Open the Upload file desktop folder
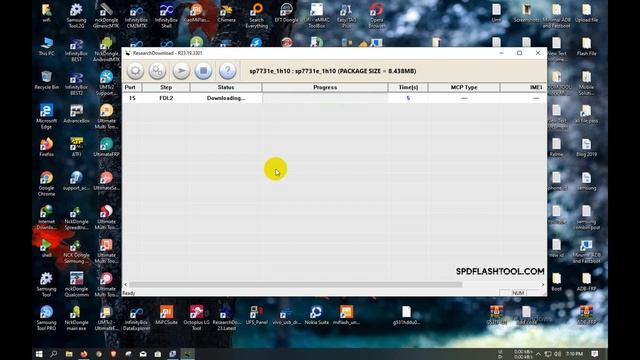 click(x=587, y=13)
